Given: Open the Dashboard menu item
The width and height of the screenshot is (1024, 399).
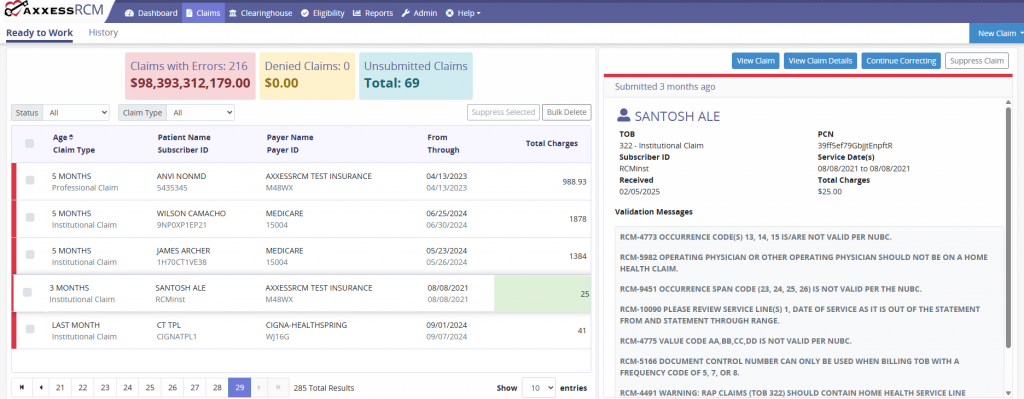Looking at the screenshot, I should [x=151, y=13].
